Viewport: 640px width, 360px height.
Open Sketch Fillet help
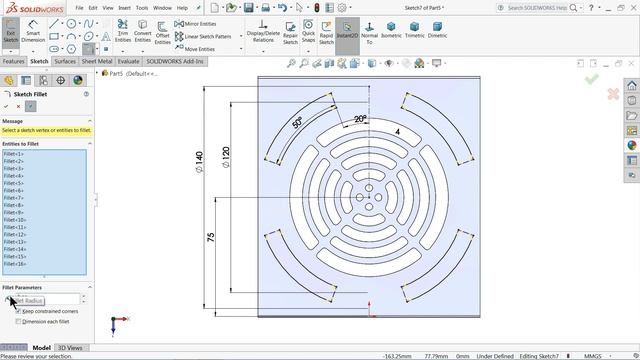pyautogui.click(x=87, y=94)
